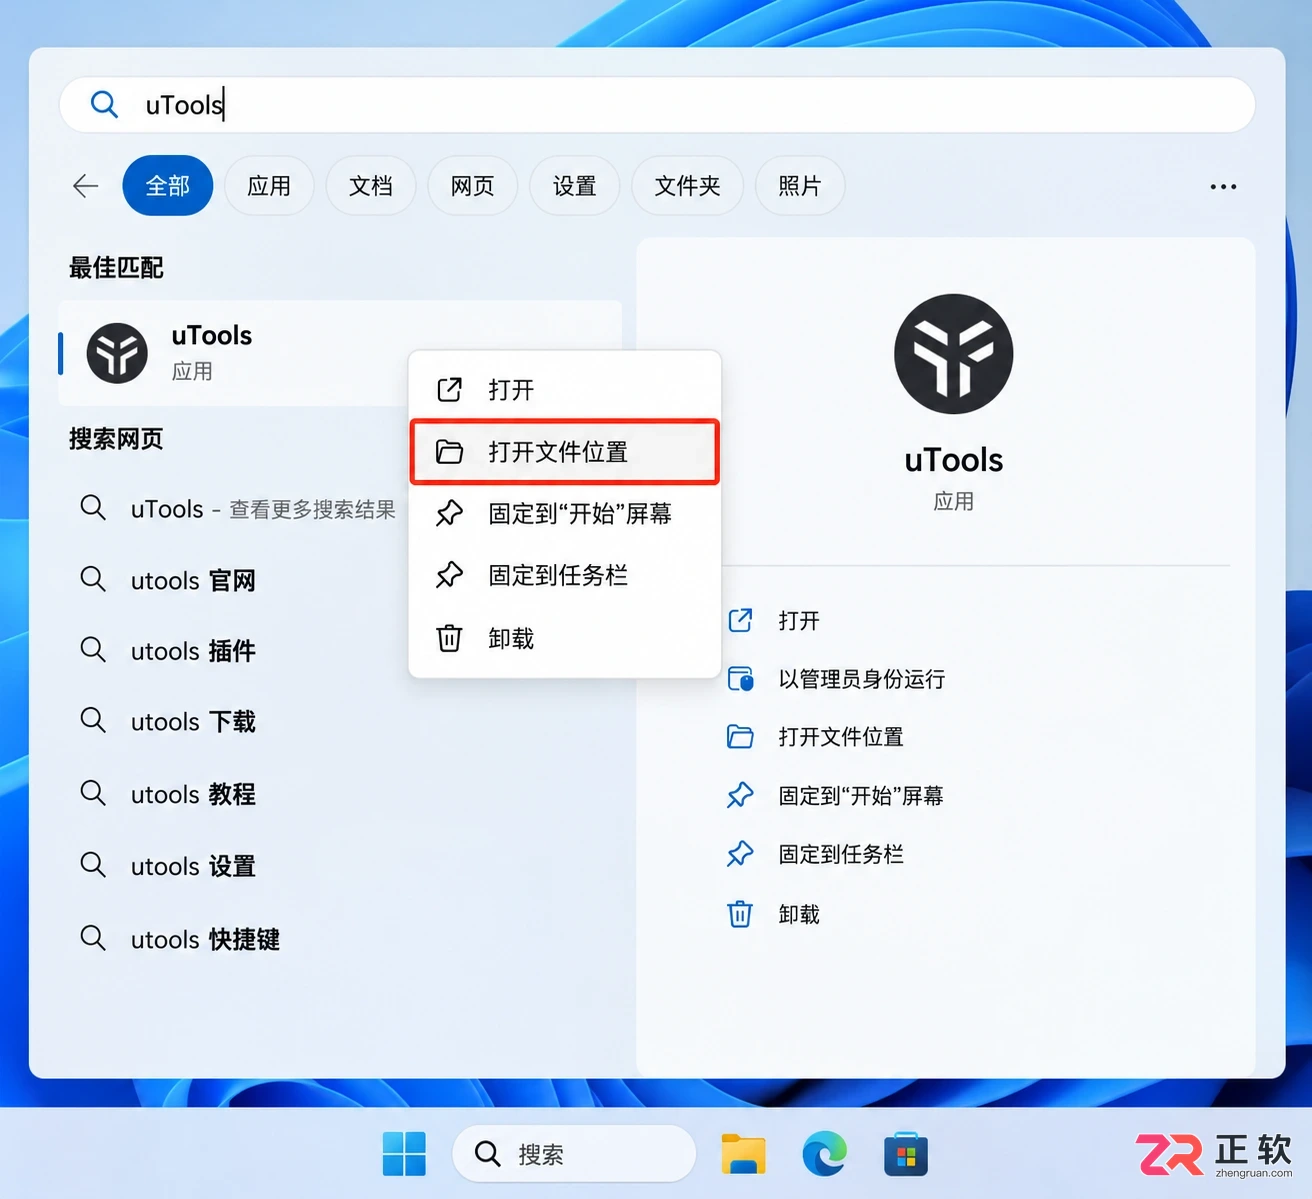Image resolution: width=1312 pixels, height=1199 pixels.
Task: Click the search icon beside 'utools 官网'
Action: pyautogui.click(x=93, y=579)
